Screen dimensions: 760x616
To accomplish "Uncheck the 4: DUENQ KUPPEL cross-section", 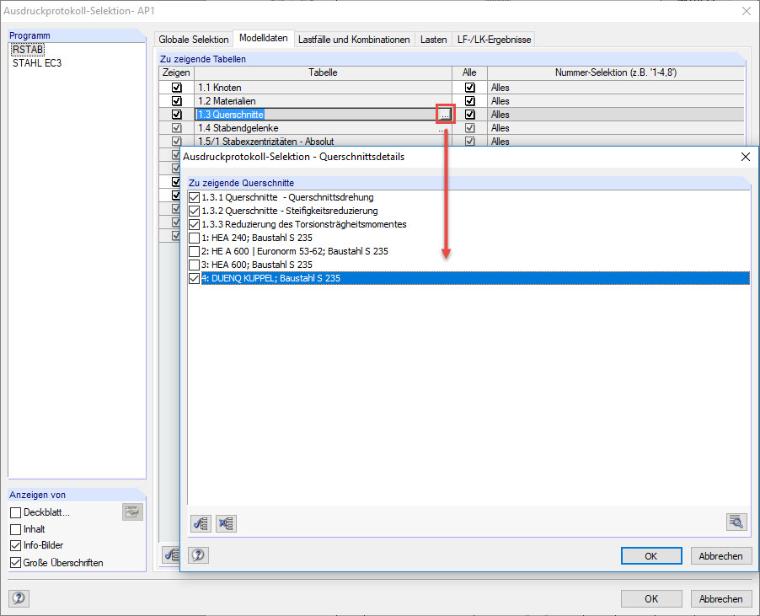I will [x=194, y=278].
